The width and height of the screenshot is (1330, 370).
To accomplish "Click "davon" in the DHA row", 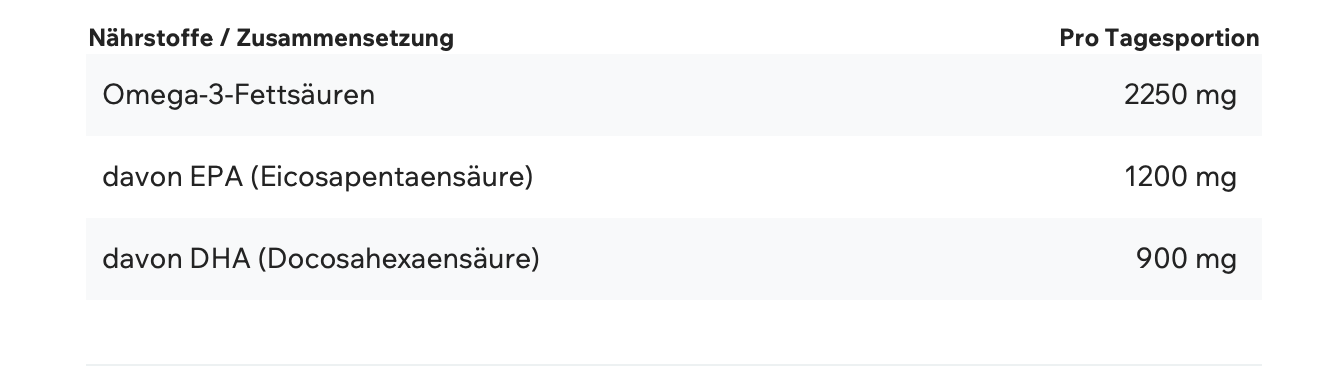I will coord(143,260).
